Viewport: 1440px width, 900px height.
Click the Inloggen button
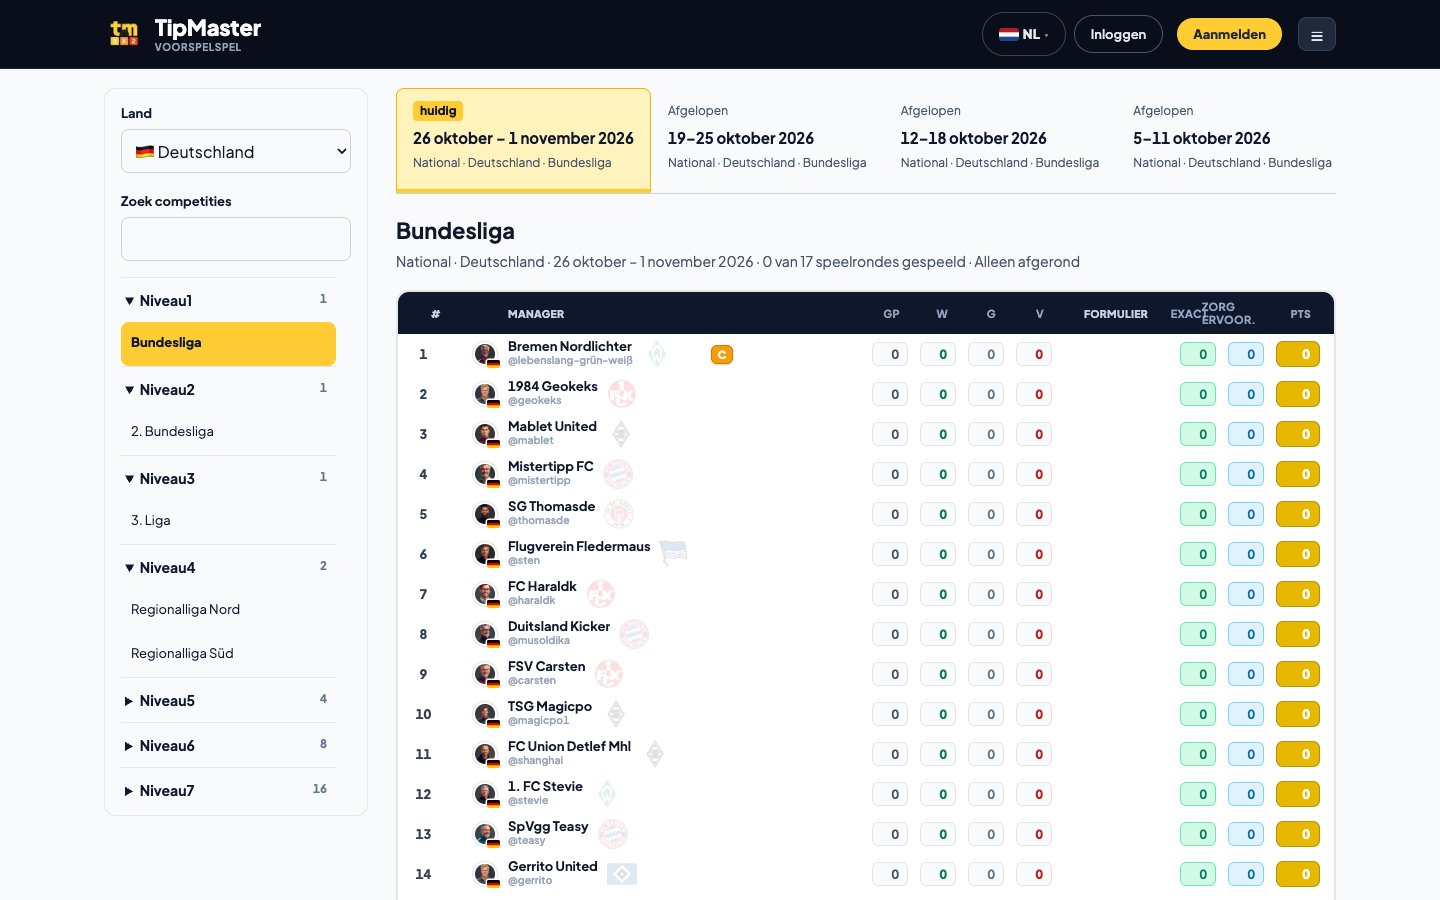click(x=1118, y=34)
